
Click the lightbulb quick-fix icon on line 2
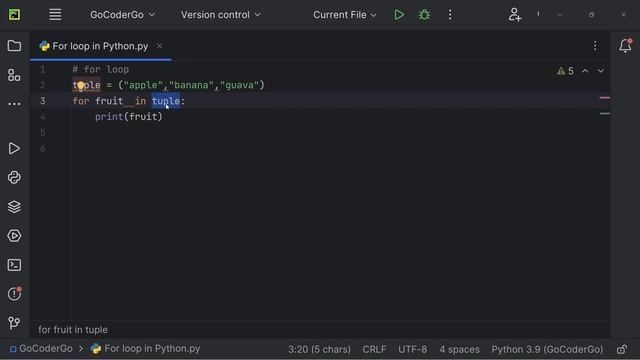[x=81, y=85]
